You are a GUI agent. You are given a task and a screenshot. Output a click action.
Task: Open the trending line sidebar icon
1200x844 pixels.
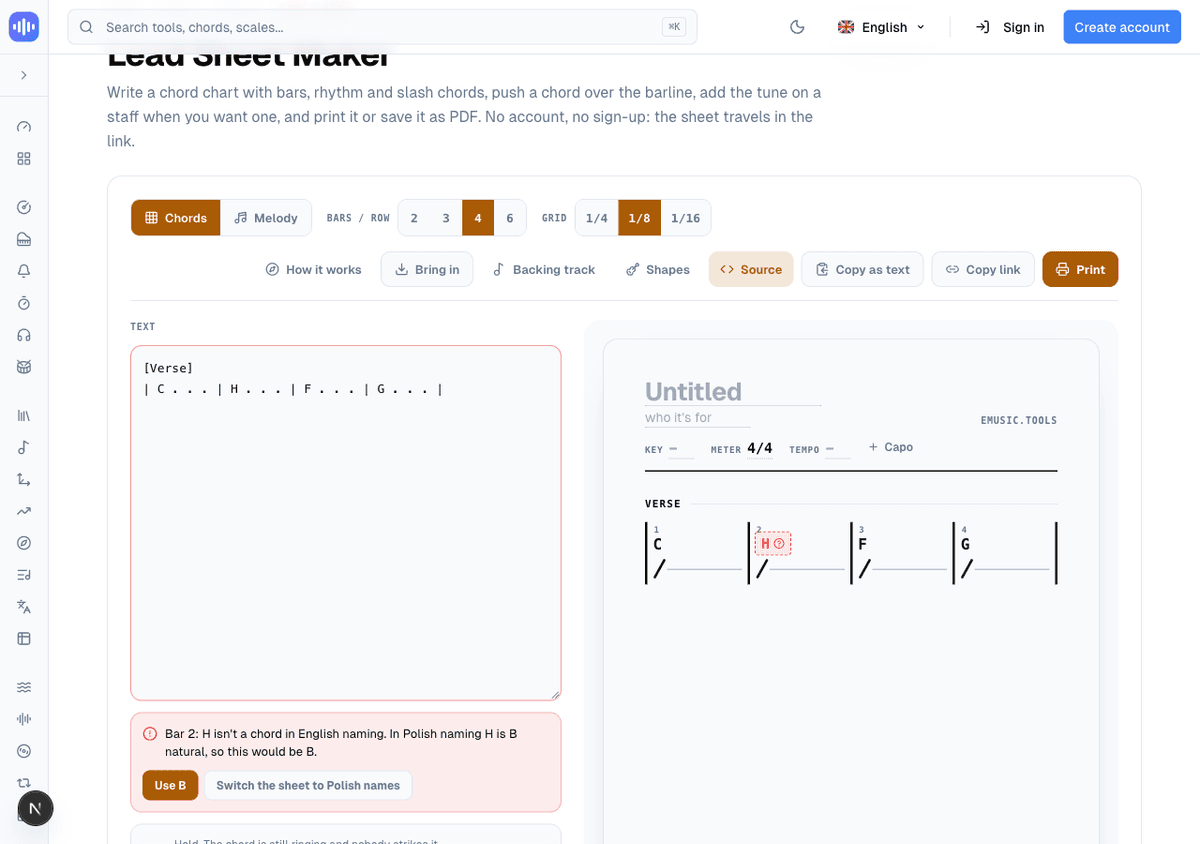click(x=24, y=511)
